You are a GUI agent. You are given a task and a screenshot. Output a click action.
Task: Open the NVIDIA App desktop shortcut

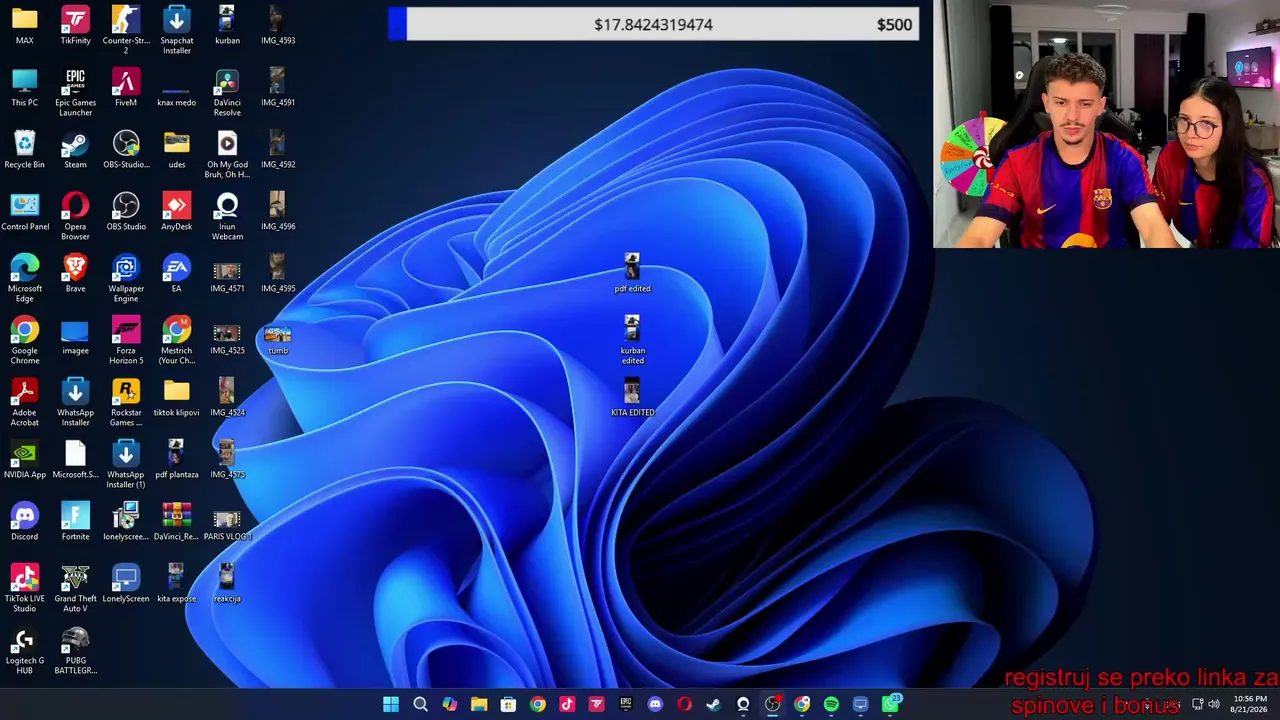(25, 460)
